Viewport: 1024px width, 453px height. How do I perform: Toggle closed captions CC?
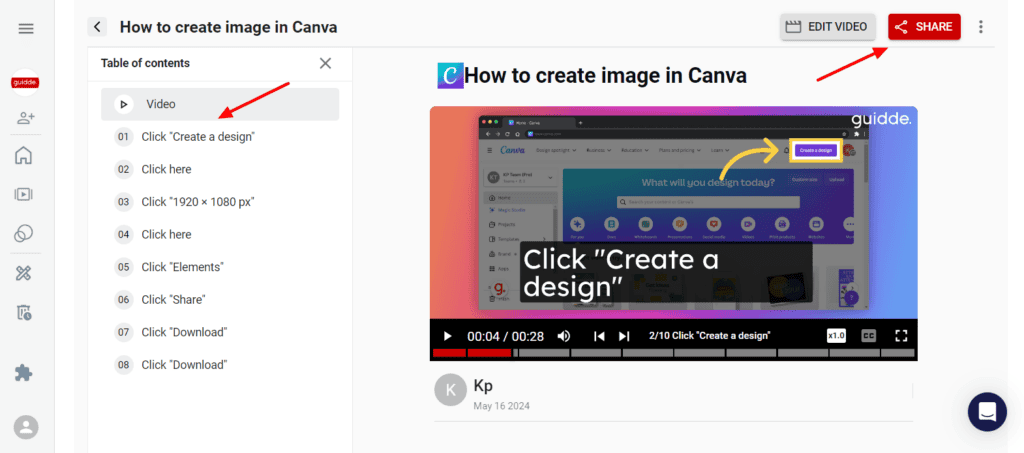coord(869,336)
